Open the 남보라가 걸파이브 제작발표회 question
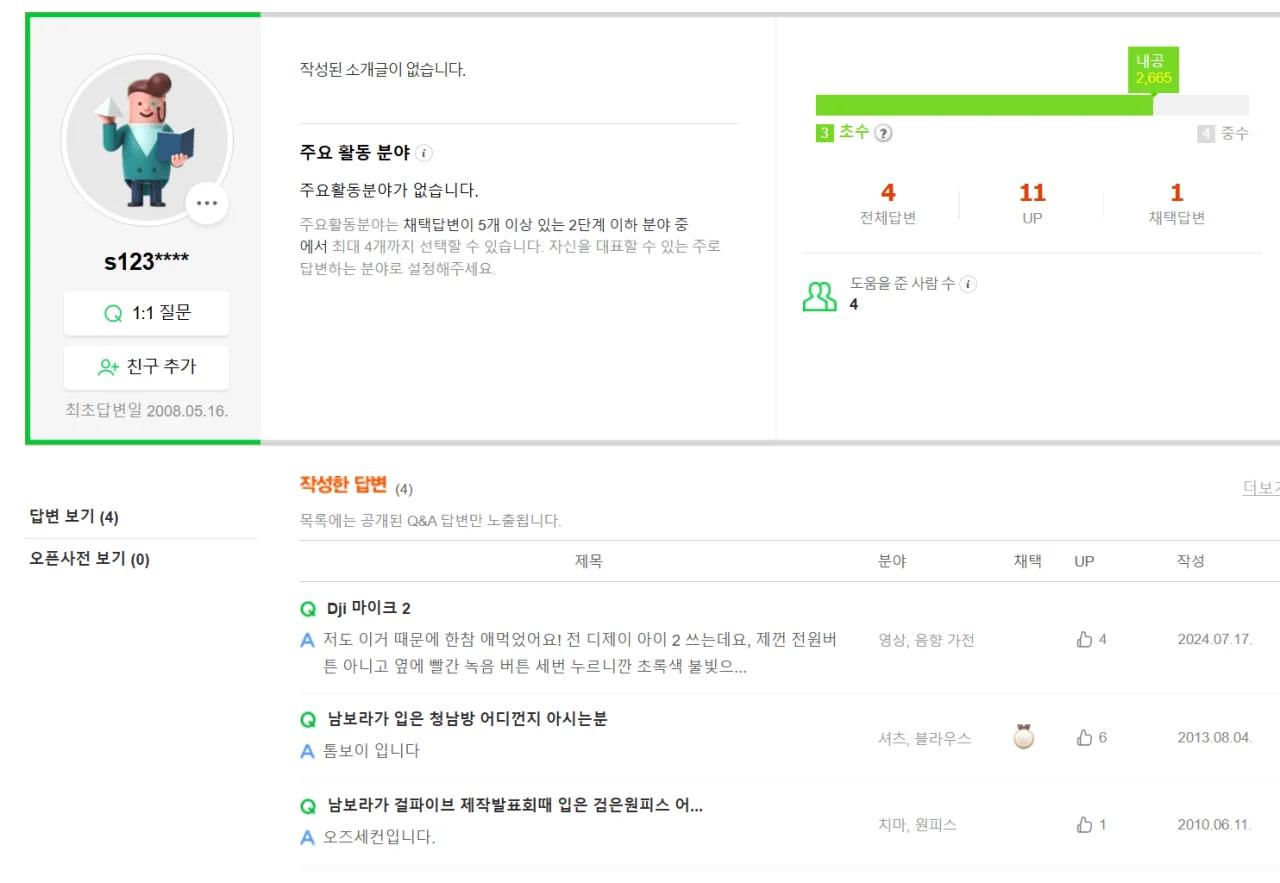Screen dimensions: 1280x883 500,806
